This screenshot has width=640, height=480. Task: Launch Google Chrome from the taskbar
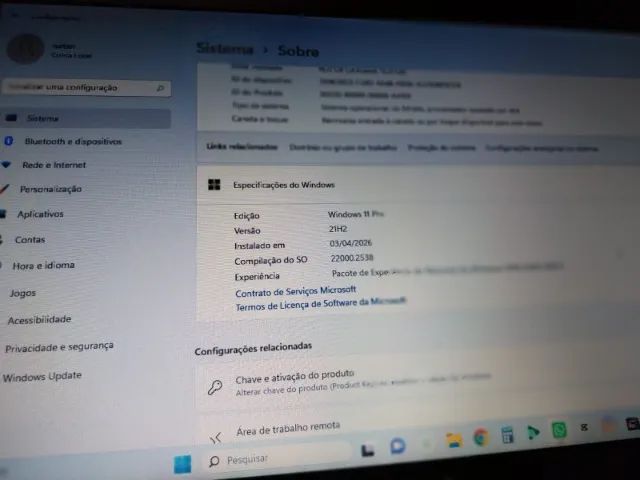tap(481, 437)
